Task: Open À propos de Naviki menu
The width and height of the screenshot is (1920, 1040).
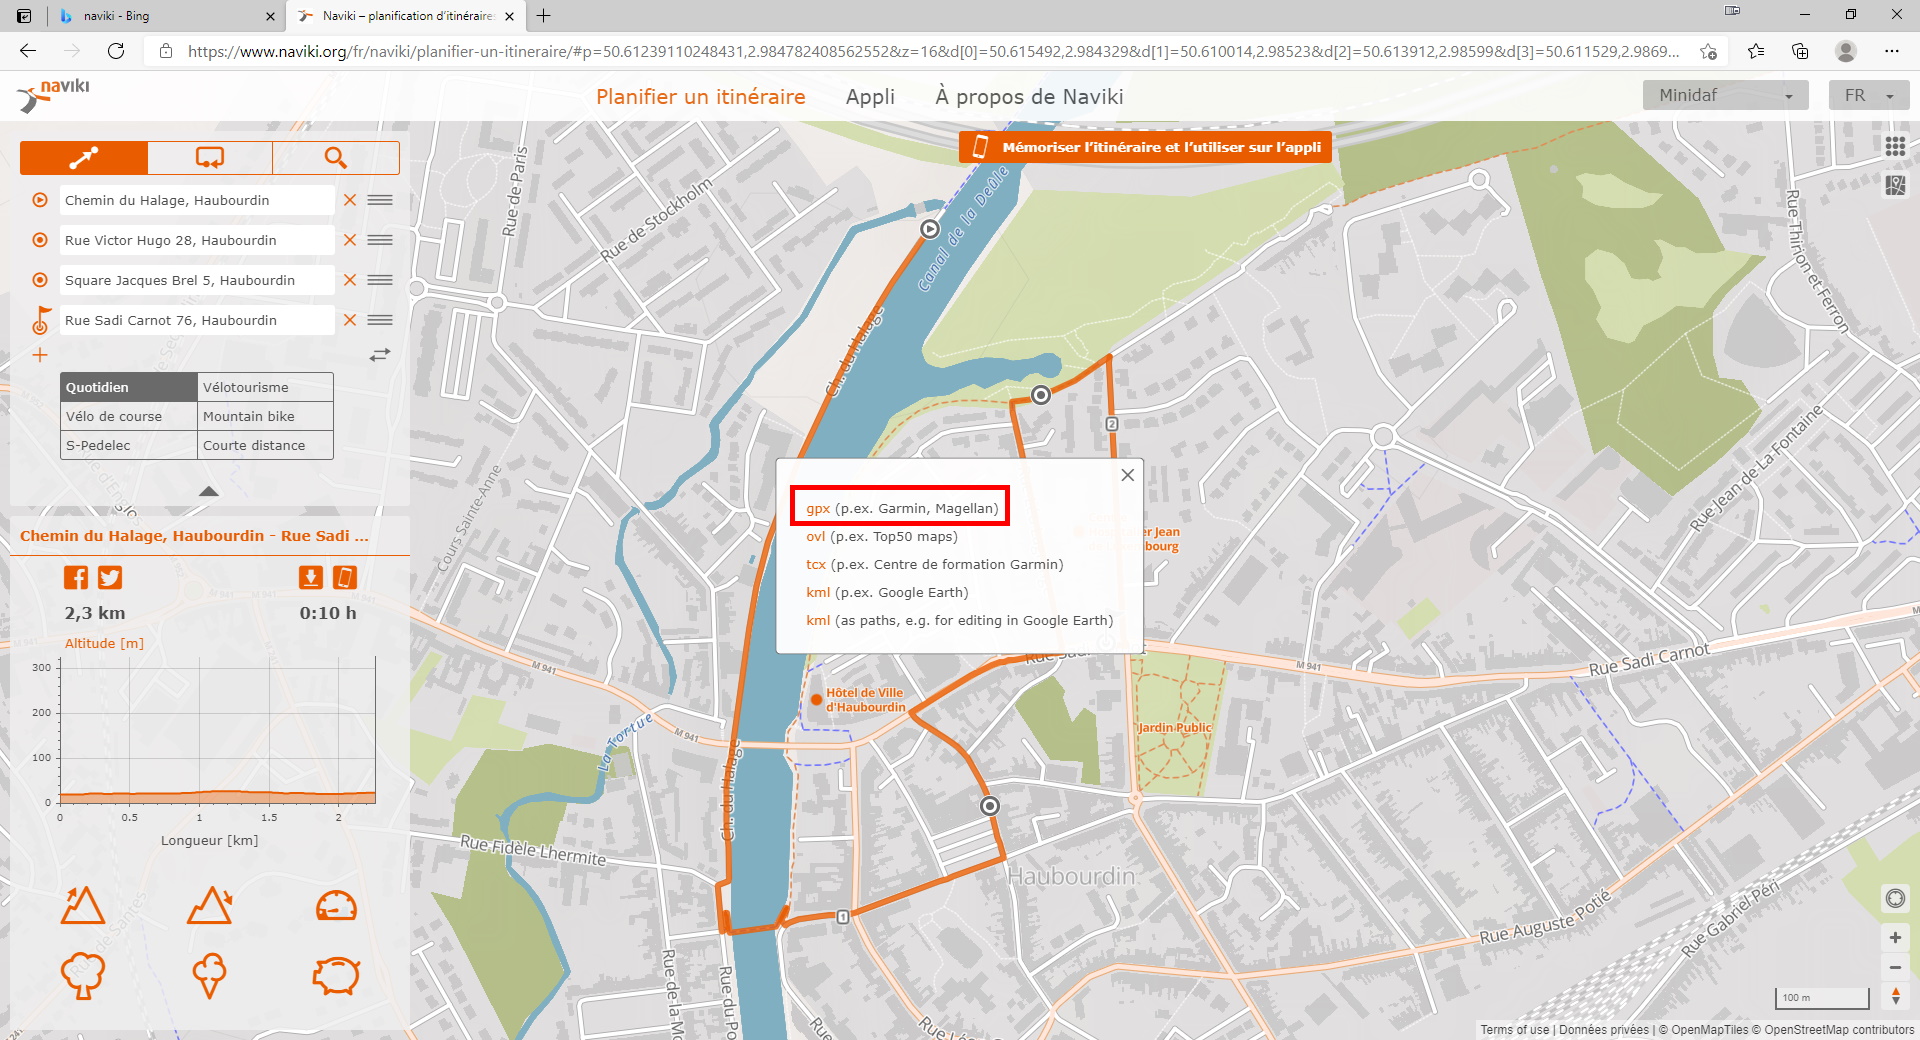Action: [1029, 97]
